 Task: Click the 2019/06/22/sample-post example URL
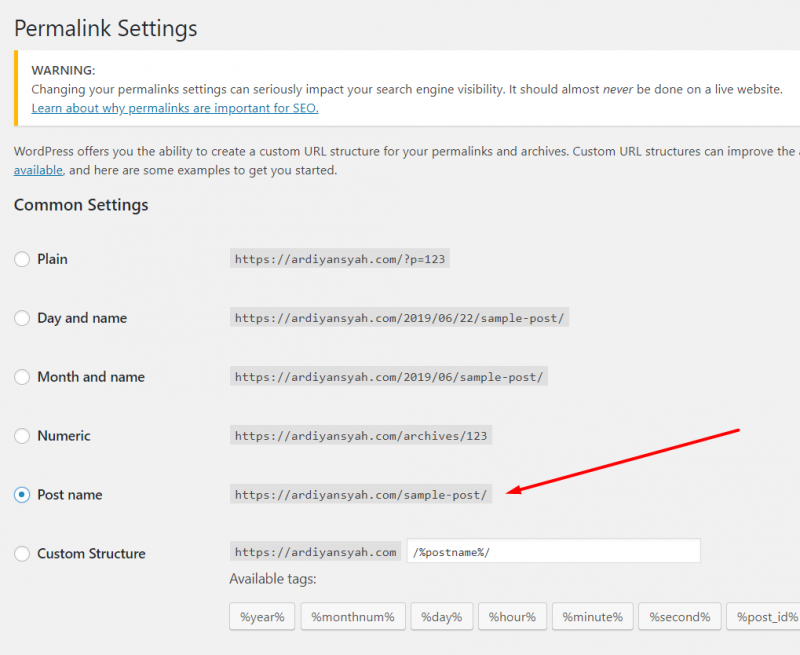[x=399, y=318]
